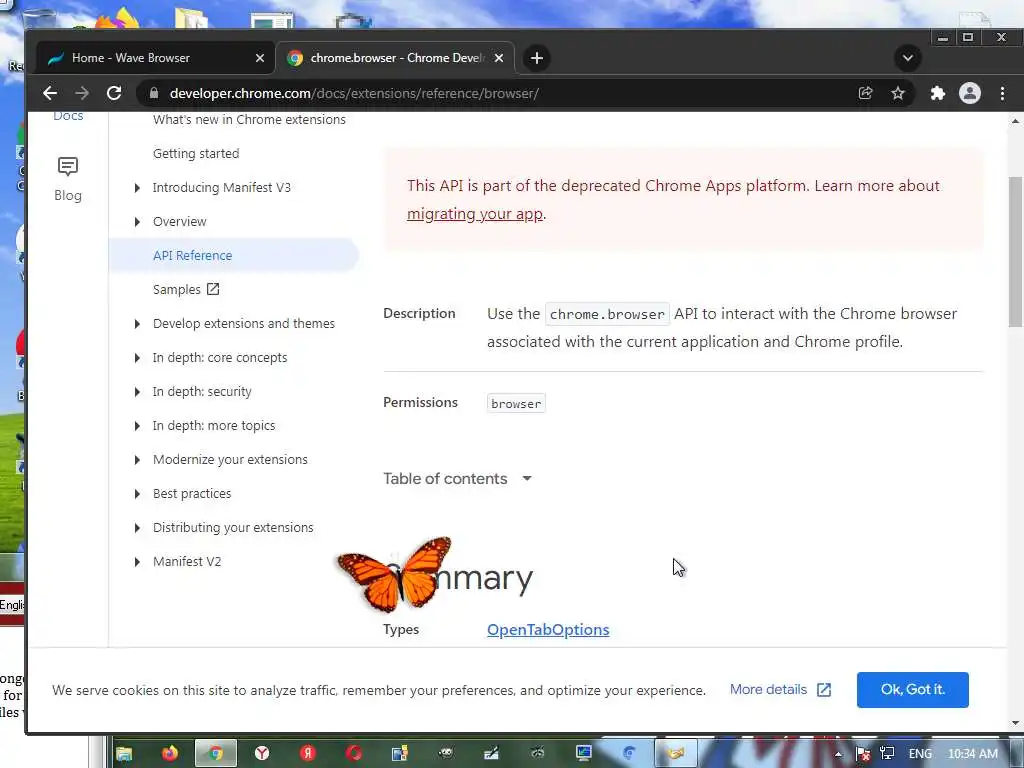Open the red Yandex Я taskbar icon
The height and width of the screenshot is (768, 1024).
point(308,754)
